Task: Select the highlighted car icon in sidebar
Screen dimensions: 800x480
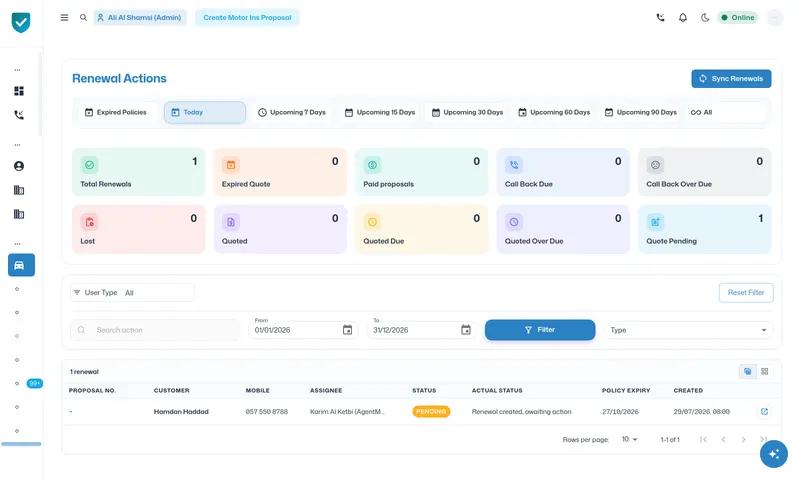Action: pyautogui.click(x=21, y=265)
